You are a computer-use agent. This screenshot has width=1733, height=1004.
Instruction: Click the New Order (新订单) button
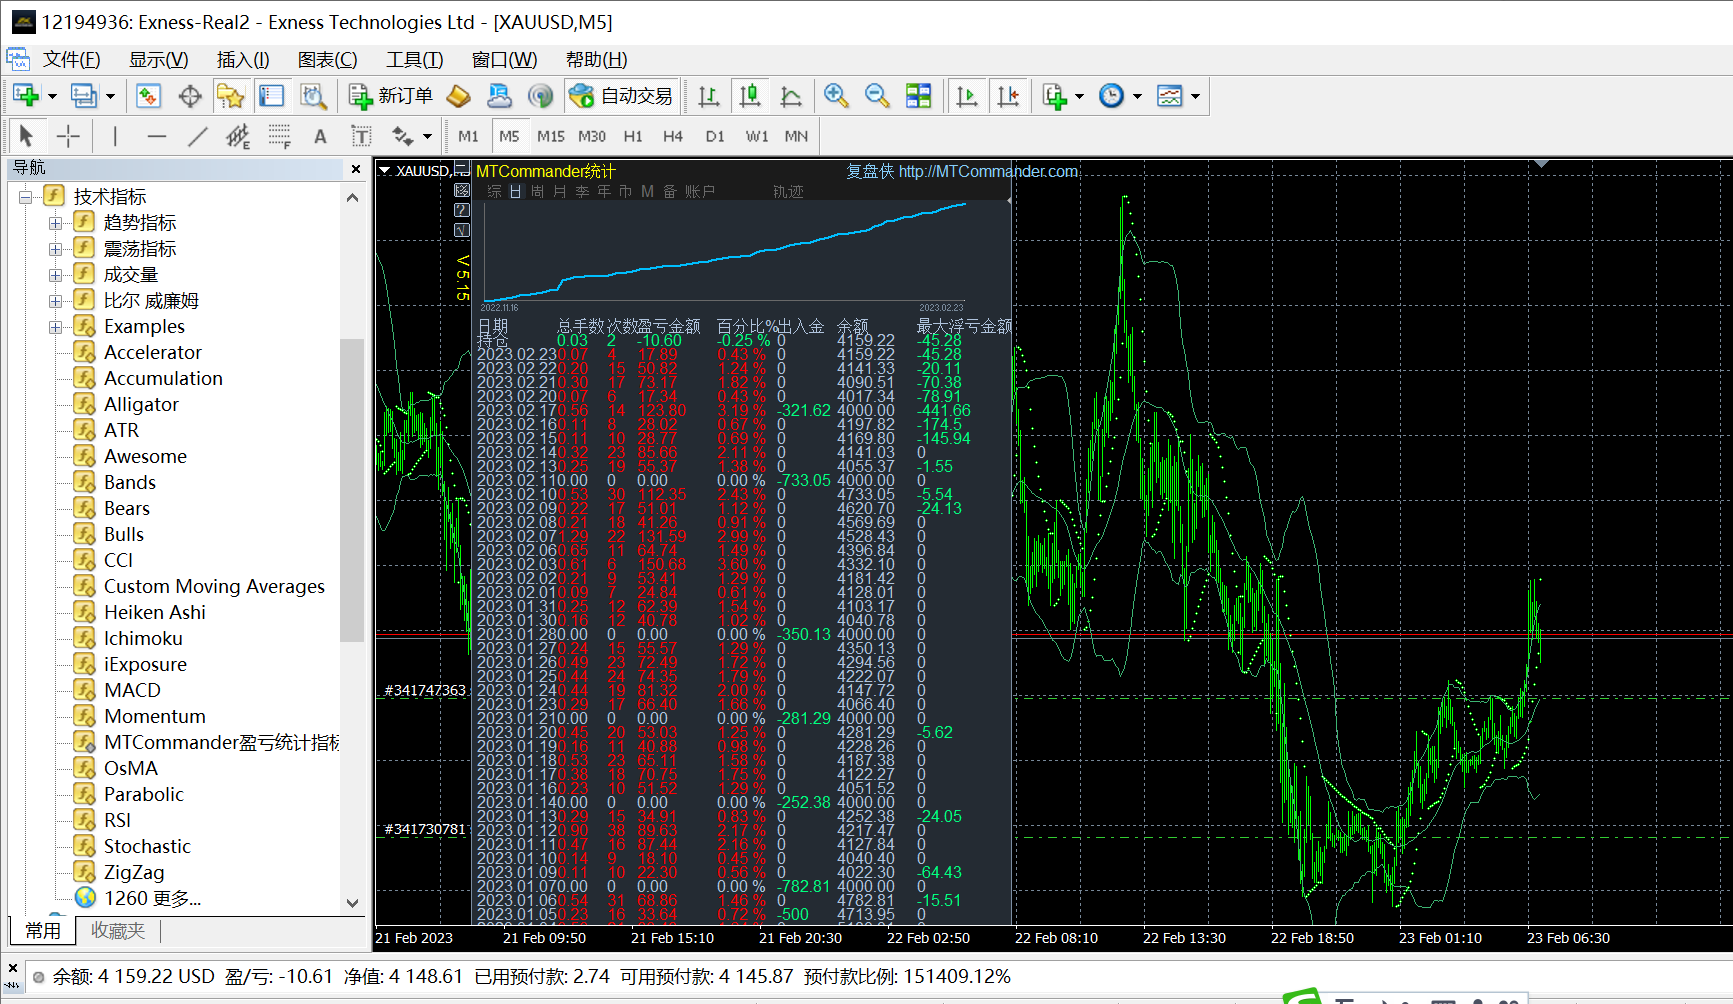(x=391, y=96)
